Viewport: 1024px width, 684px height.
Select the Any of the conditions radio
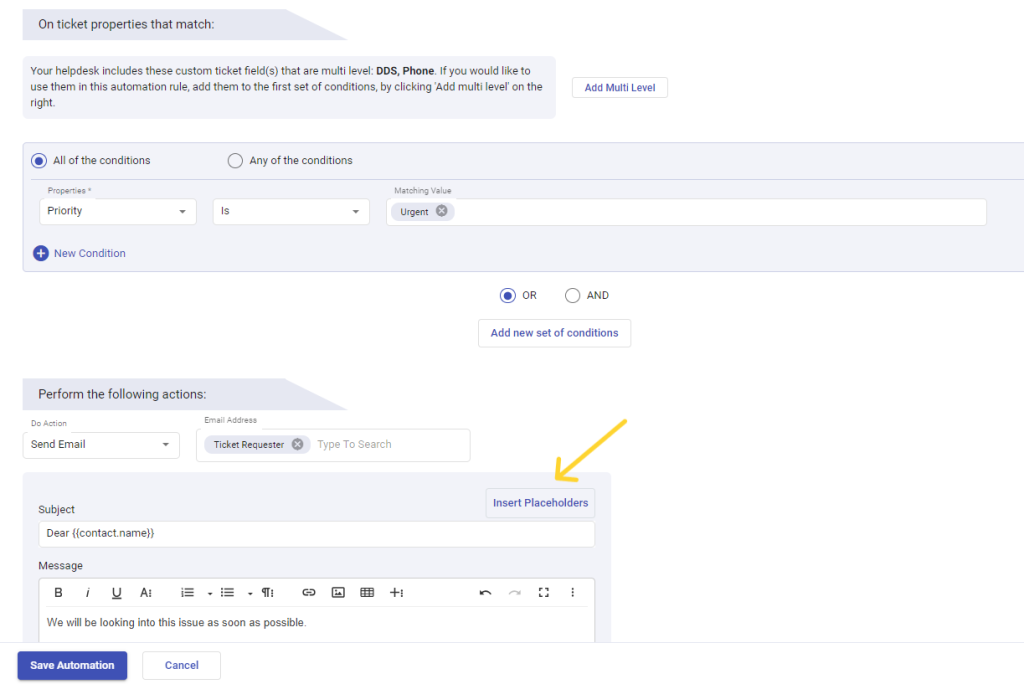coord(235,160)
